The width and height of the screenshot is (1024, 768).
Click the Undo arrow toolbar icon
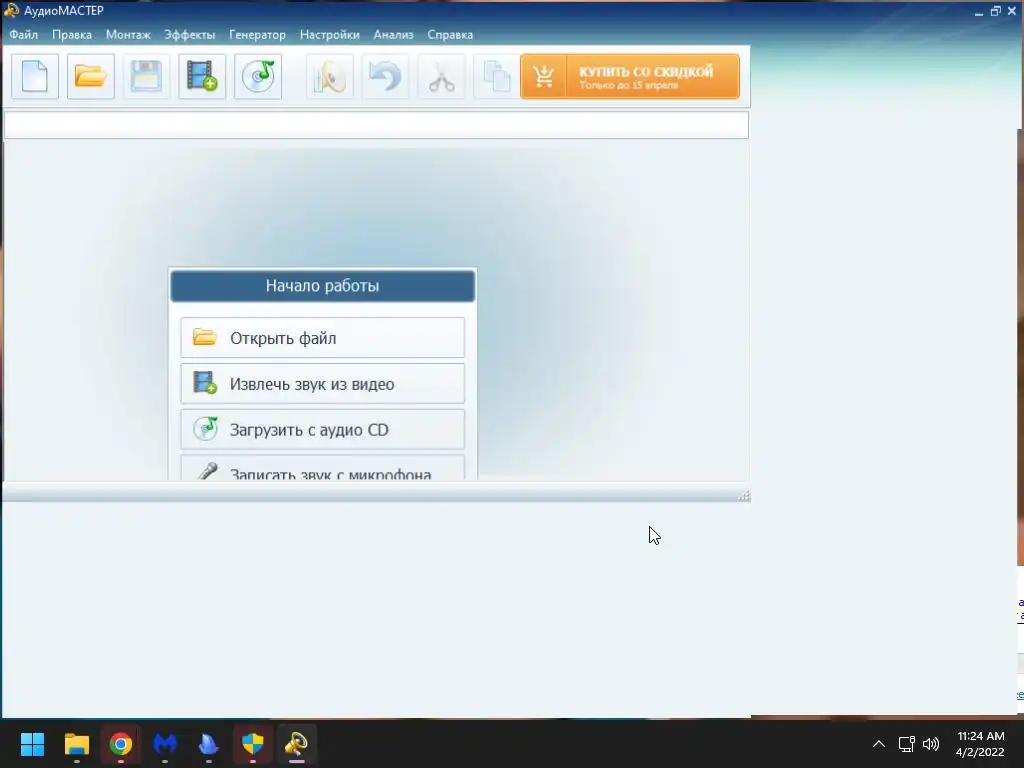(385, 76)
